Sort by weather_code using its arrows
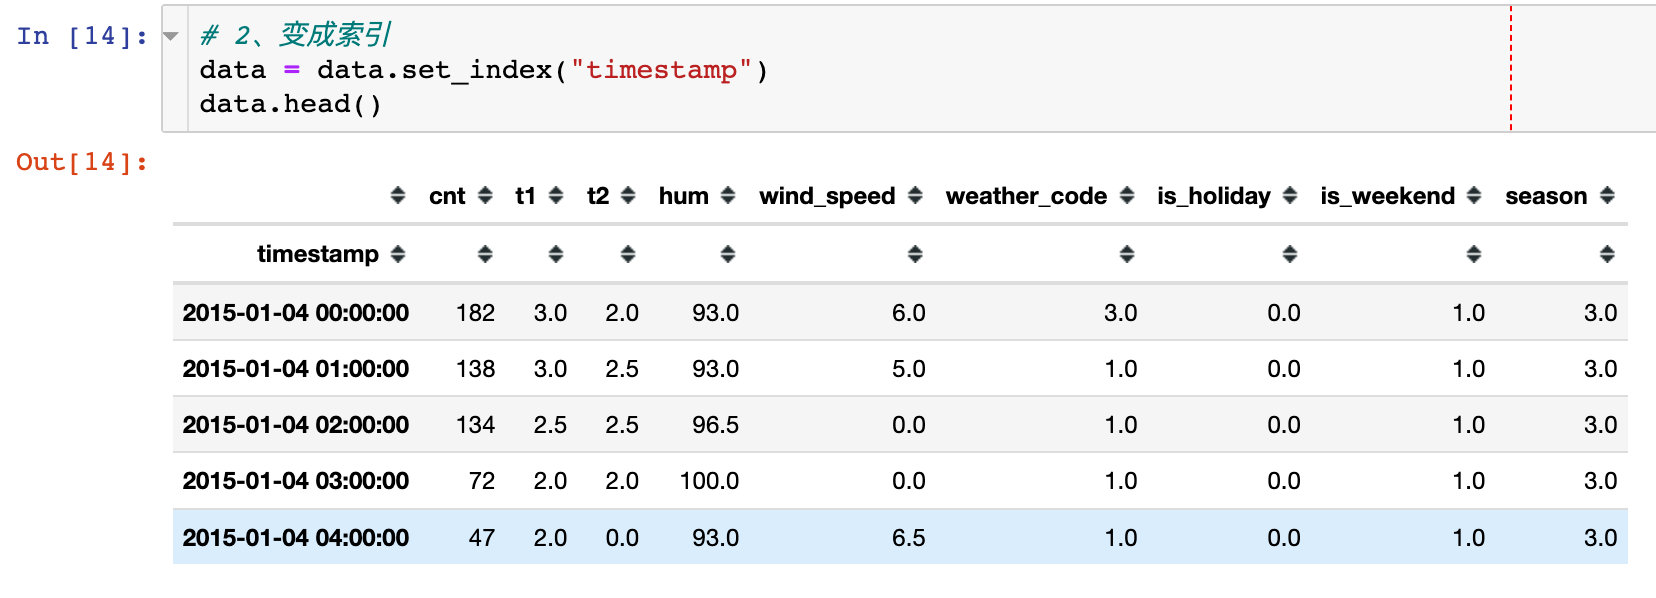 (1127, 196)
